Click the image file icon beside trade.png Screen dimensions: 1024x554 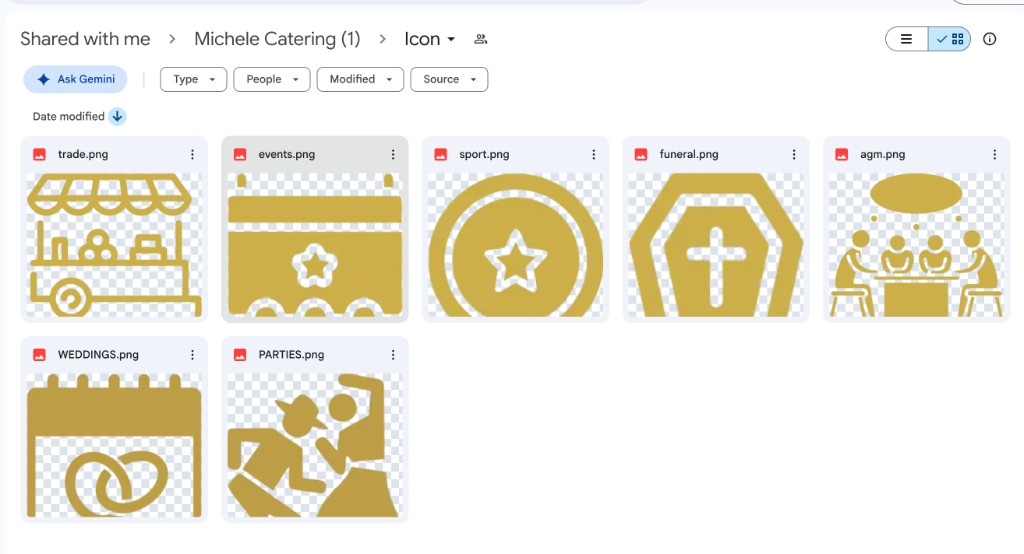click(x=40, y=154)
